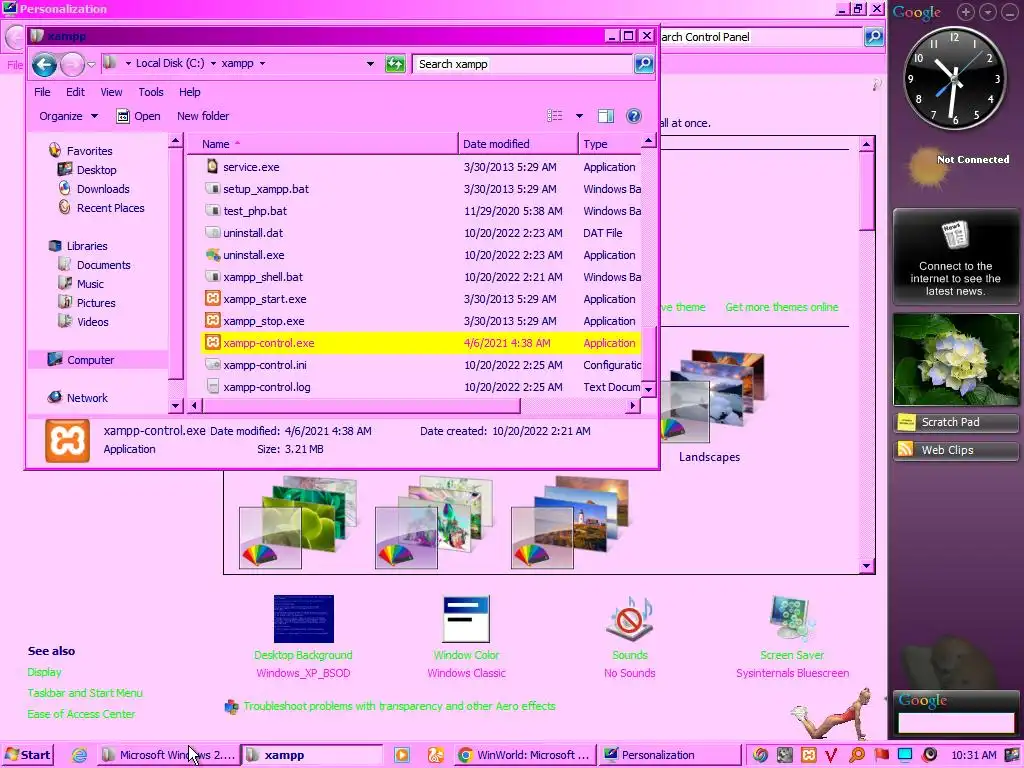Open the Organize dropdown
The width and height of the screenshot is (1024, 768).
pos(69,116)
